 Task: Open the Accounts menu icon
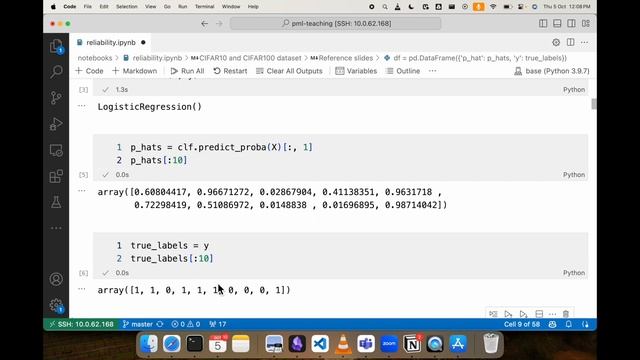point(56,279)
